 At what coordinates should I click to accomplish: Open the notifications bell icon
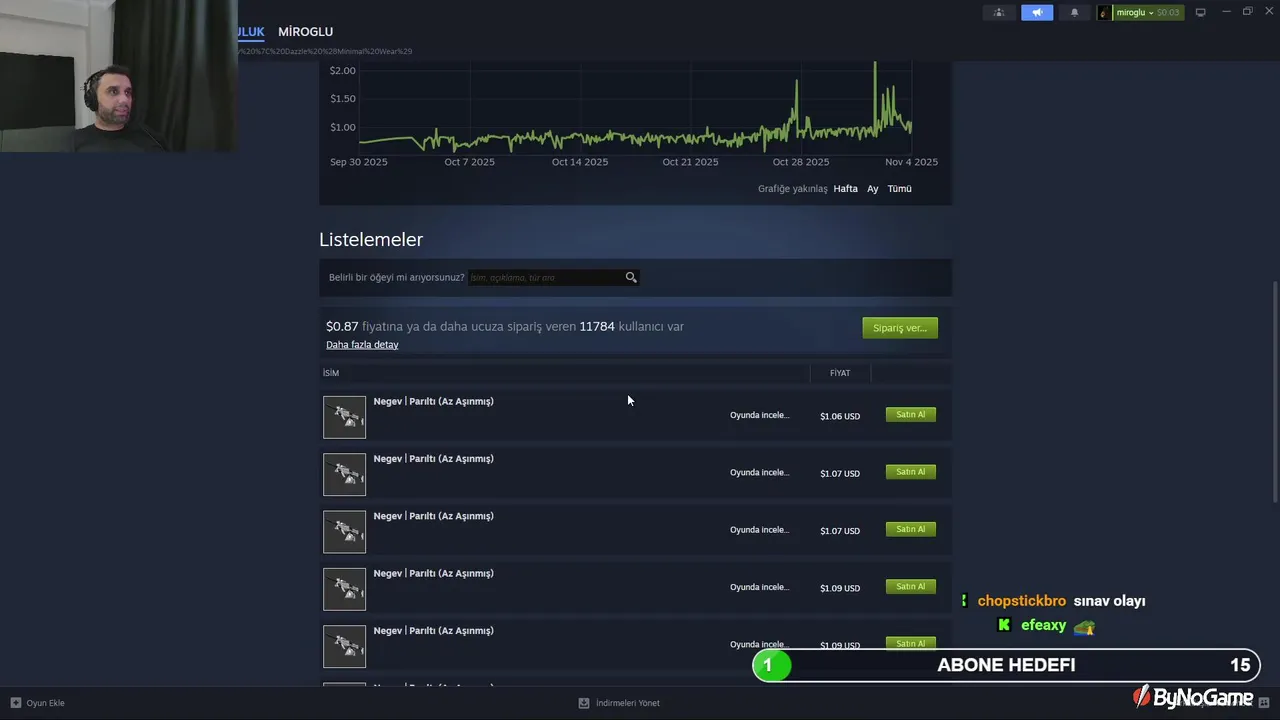point(1075,13)
